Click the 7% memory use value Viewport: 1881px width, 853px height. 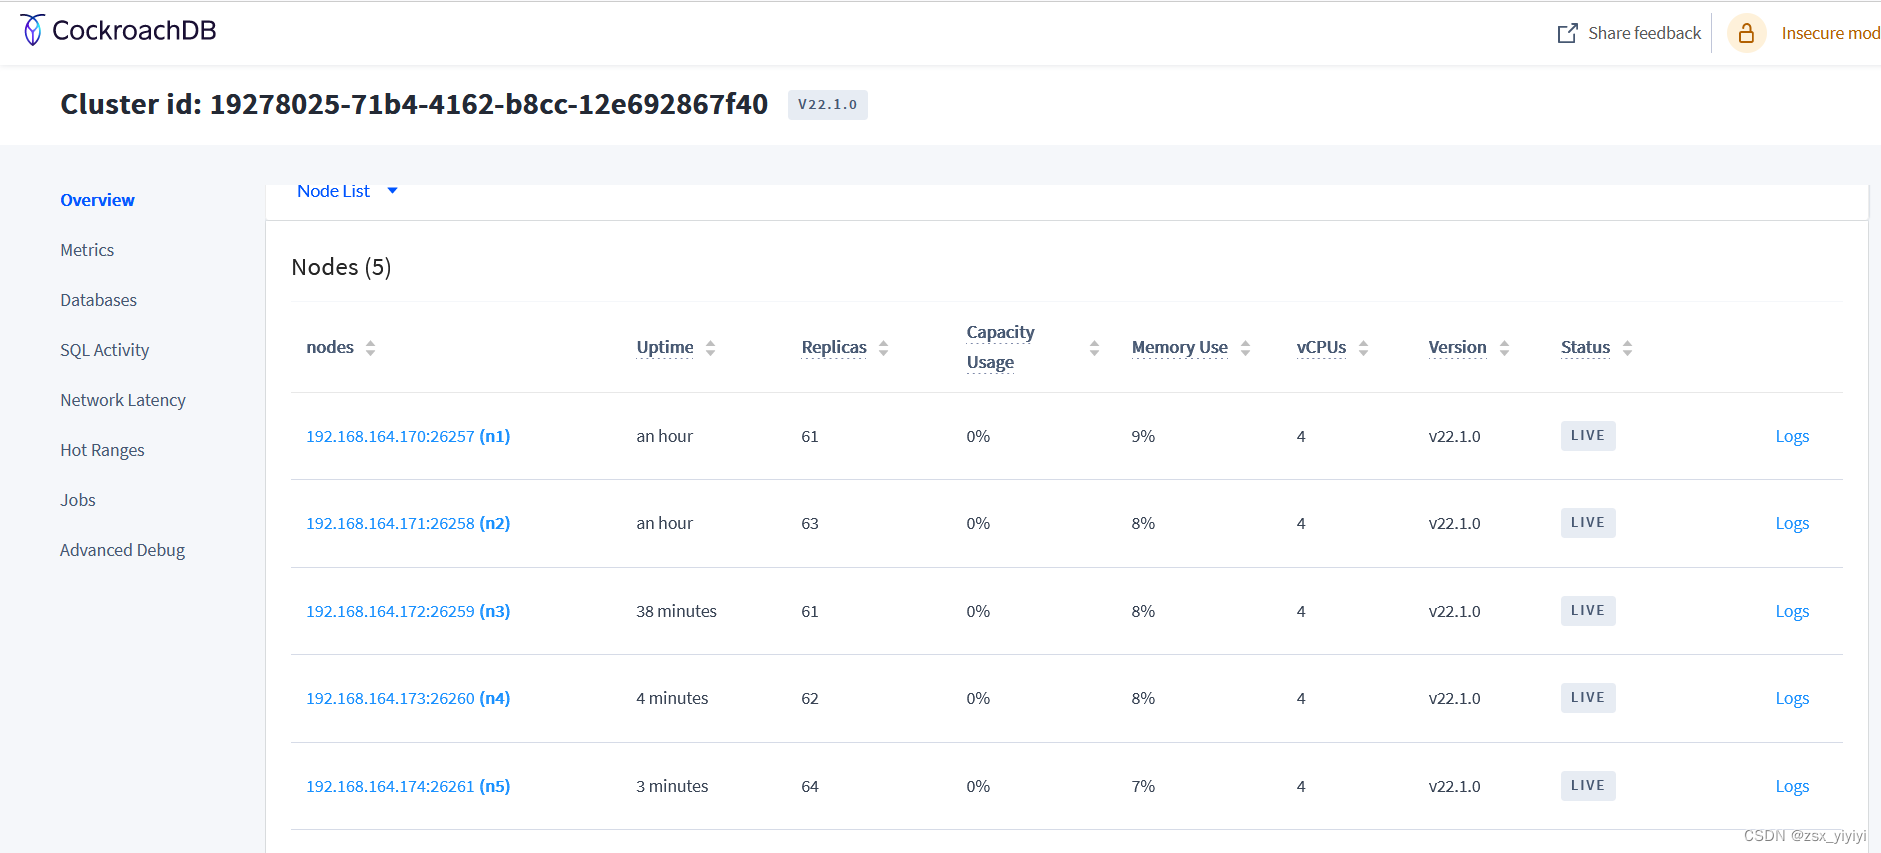pos(1143,786)
